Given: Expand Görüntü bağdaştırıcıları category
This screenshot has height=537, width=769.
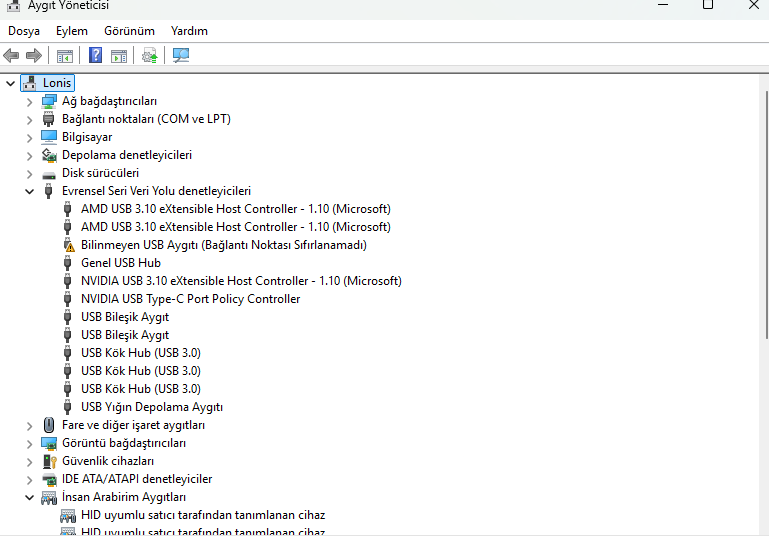Looking at the screenshot, I should [x=29, y=444].
